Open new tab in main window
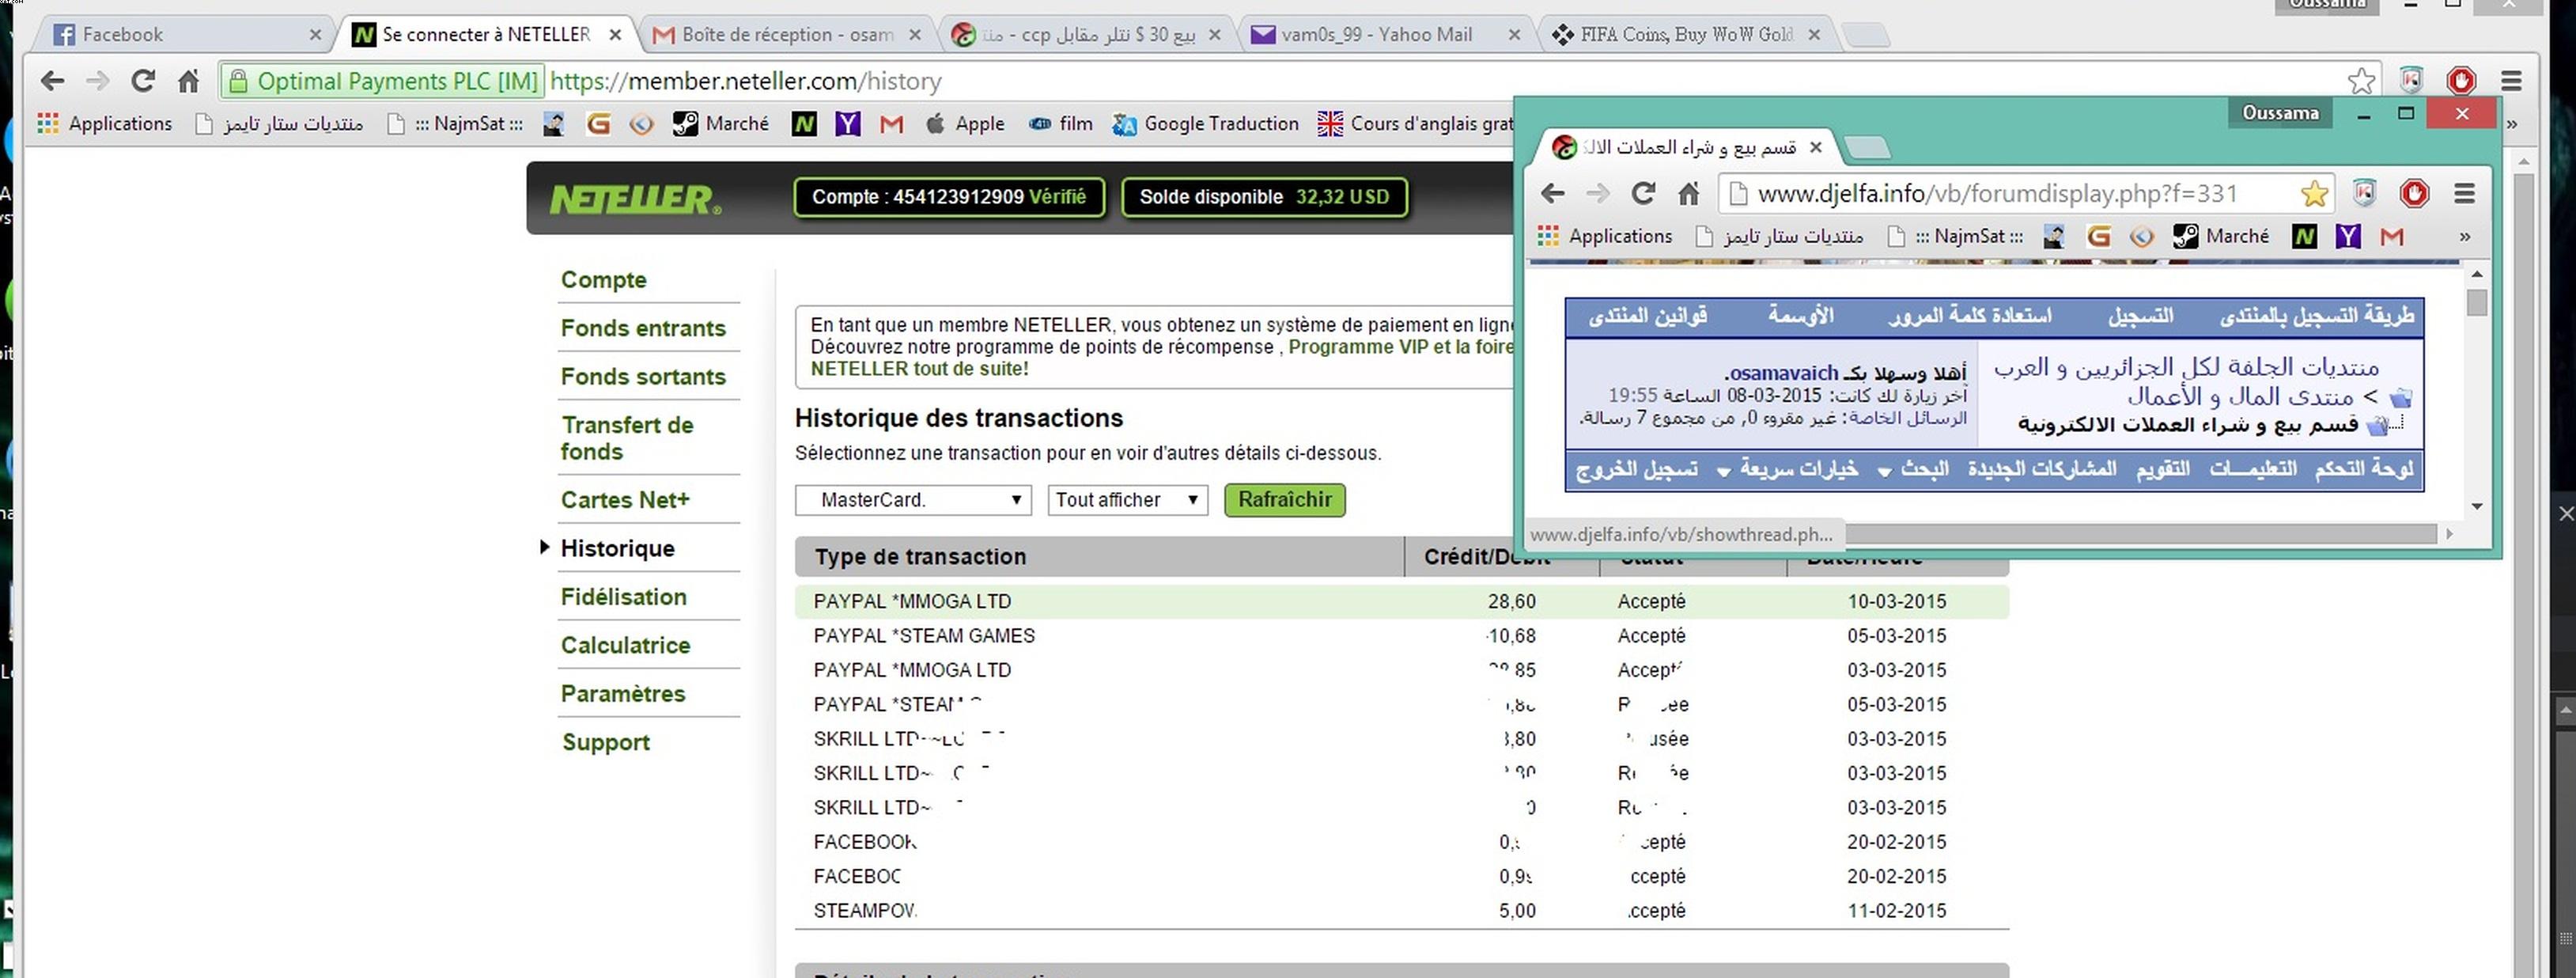2576x978 pixels. 1865,35
